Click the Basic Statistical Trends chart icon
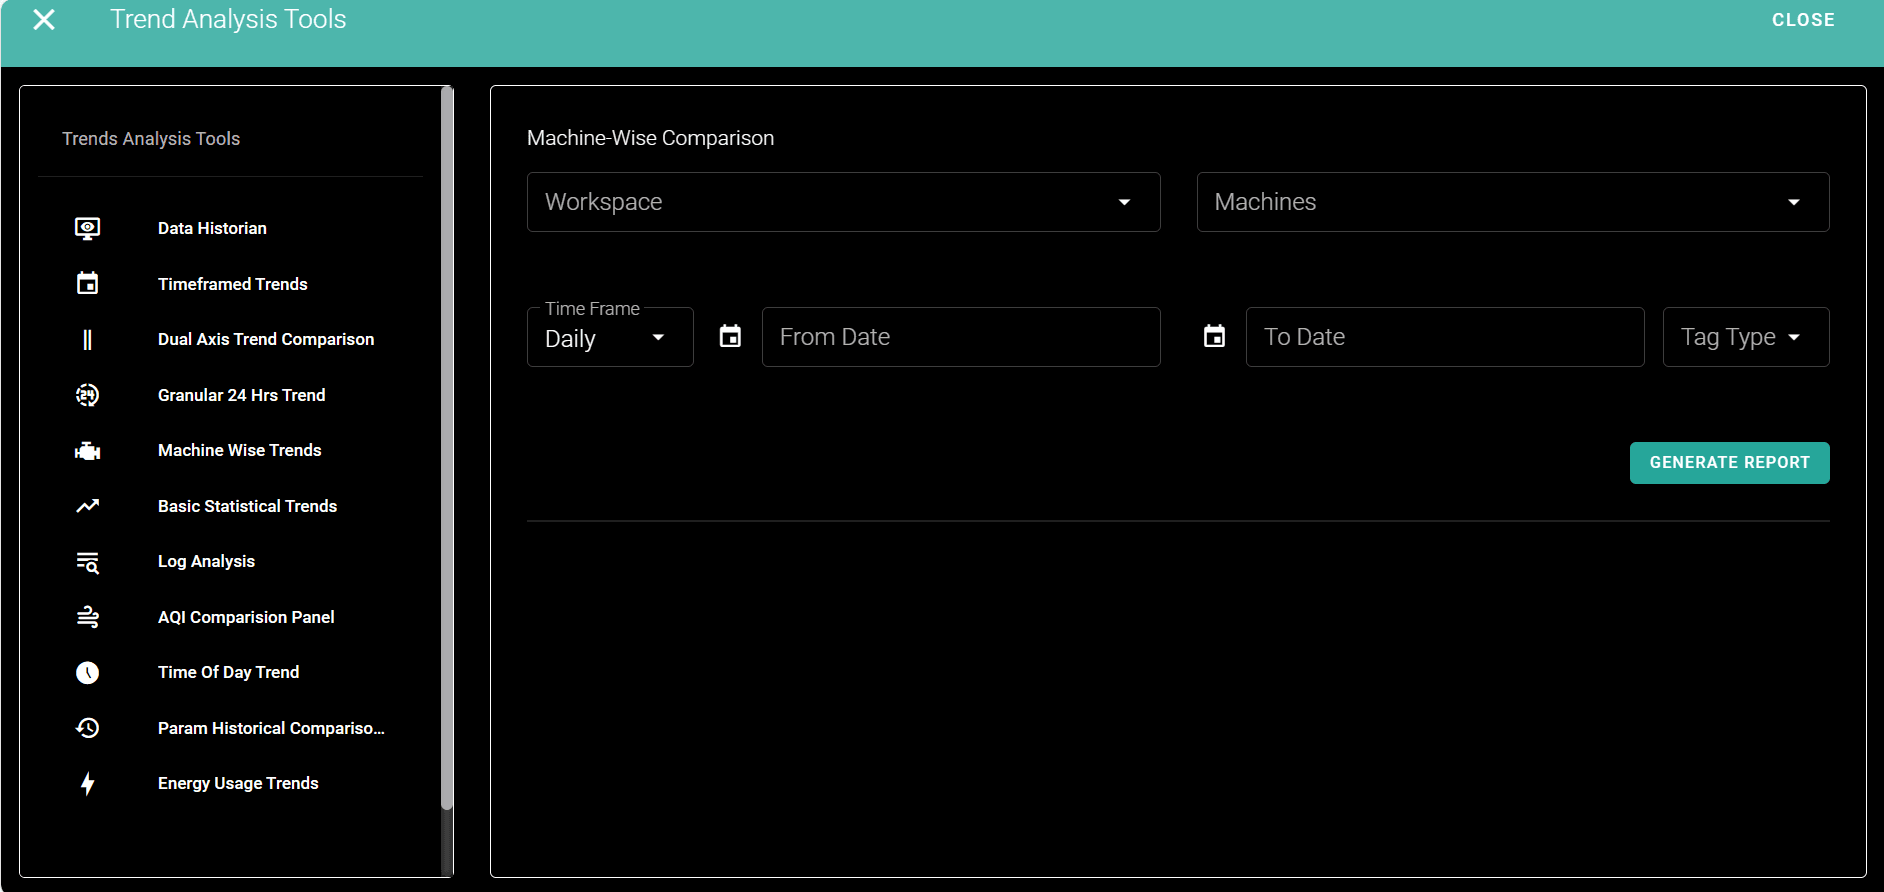This screenshot has width=1884, height=892. (88, 506)
